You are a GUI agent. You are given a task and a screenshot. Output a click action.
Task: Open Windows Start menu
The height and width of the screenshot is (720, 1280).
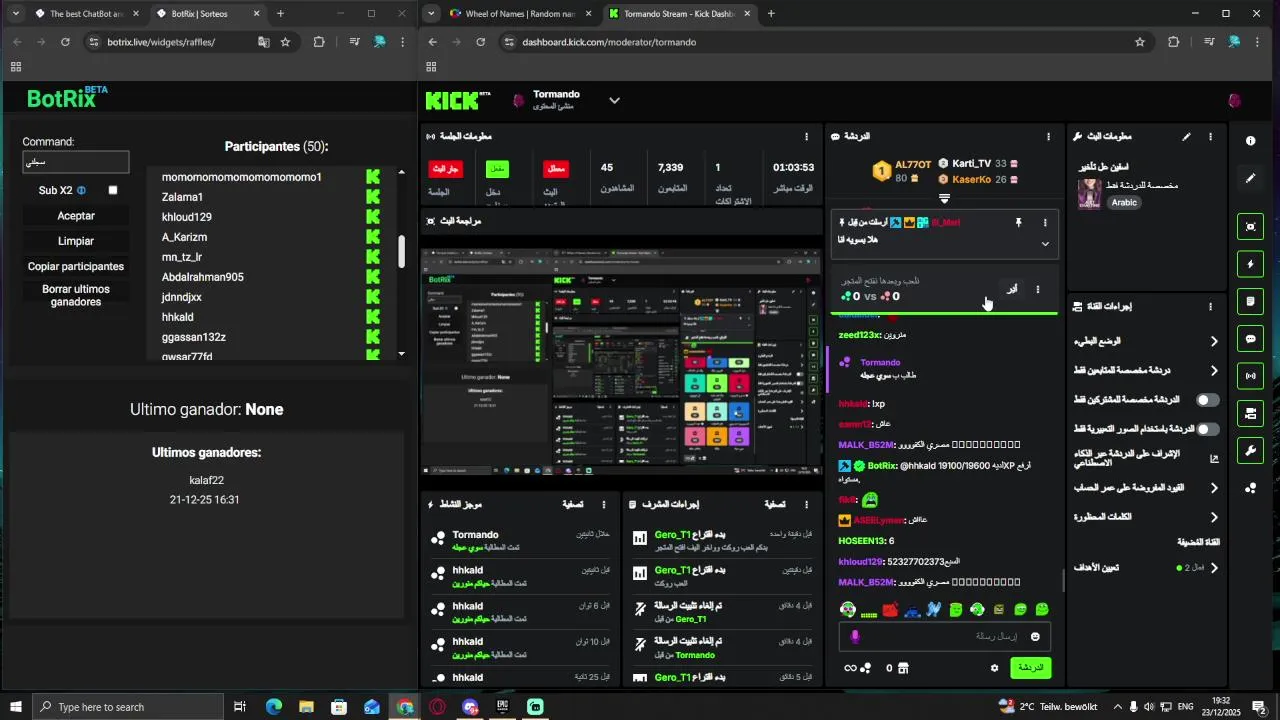pos(15,707)
